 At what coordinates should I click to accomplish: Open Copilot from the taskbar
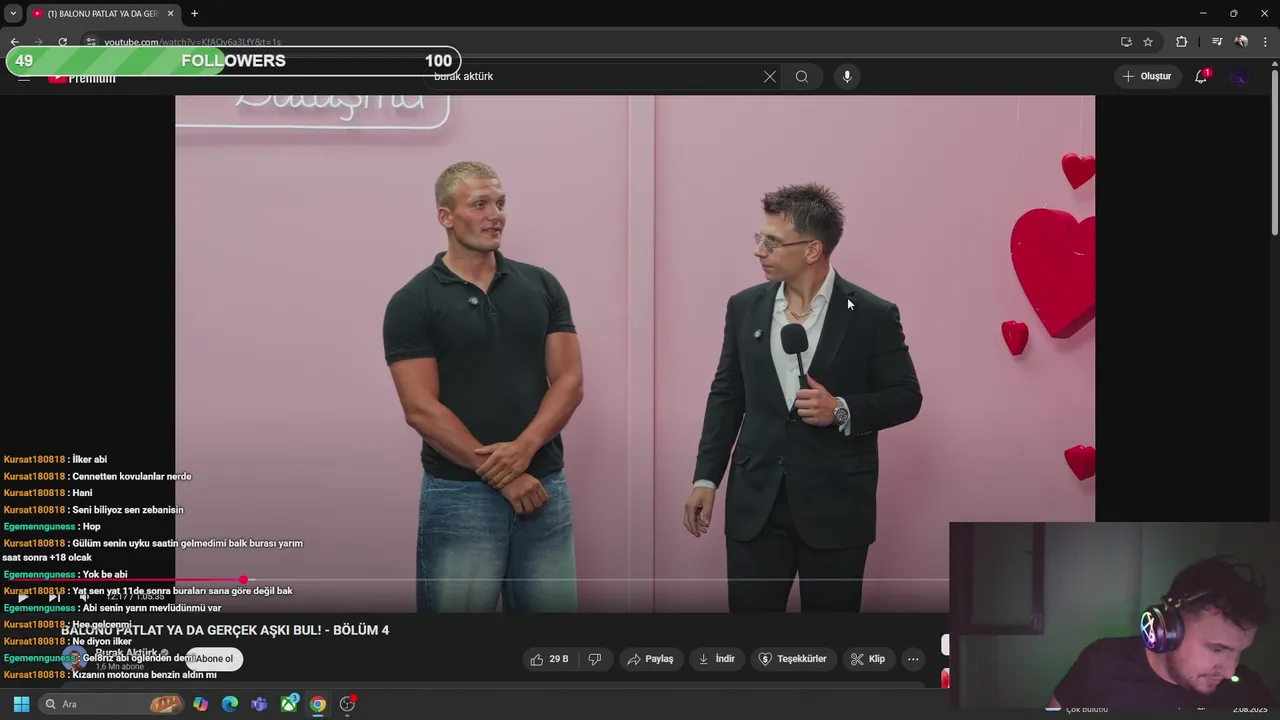201,704
